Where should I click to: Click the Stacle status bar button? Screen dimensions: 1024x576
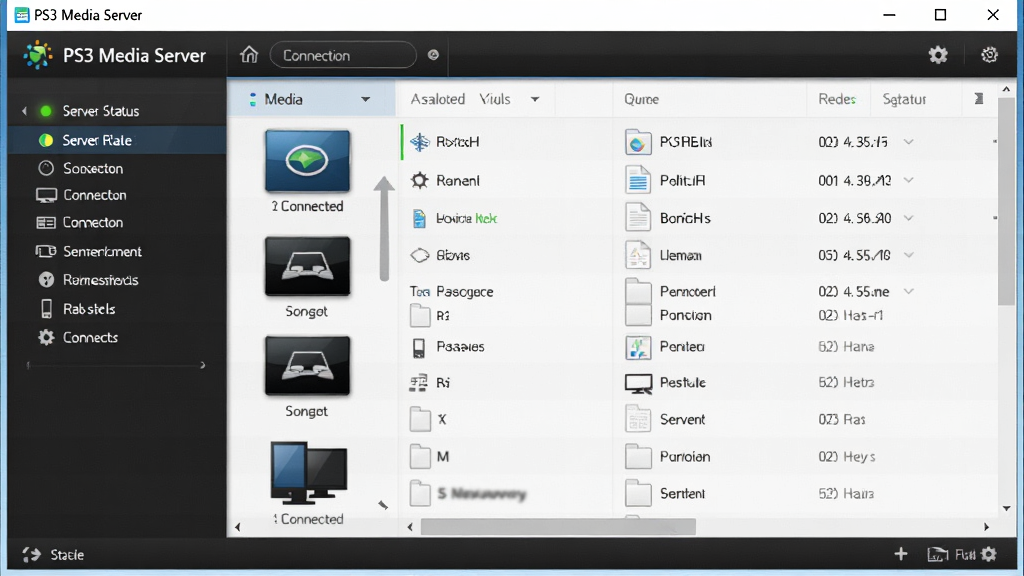tap(54, 555)
